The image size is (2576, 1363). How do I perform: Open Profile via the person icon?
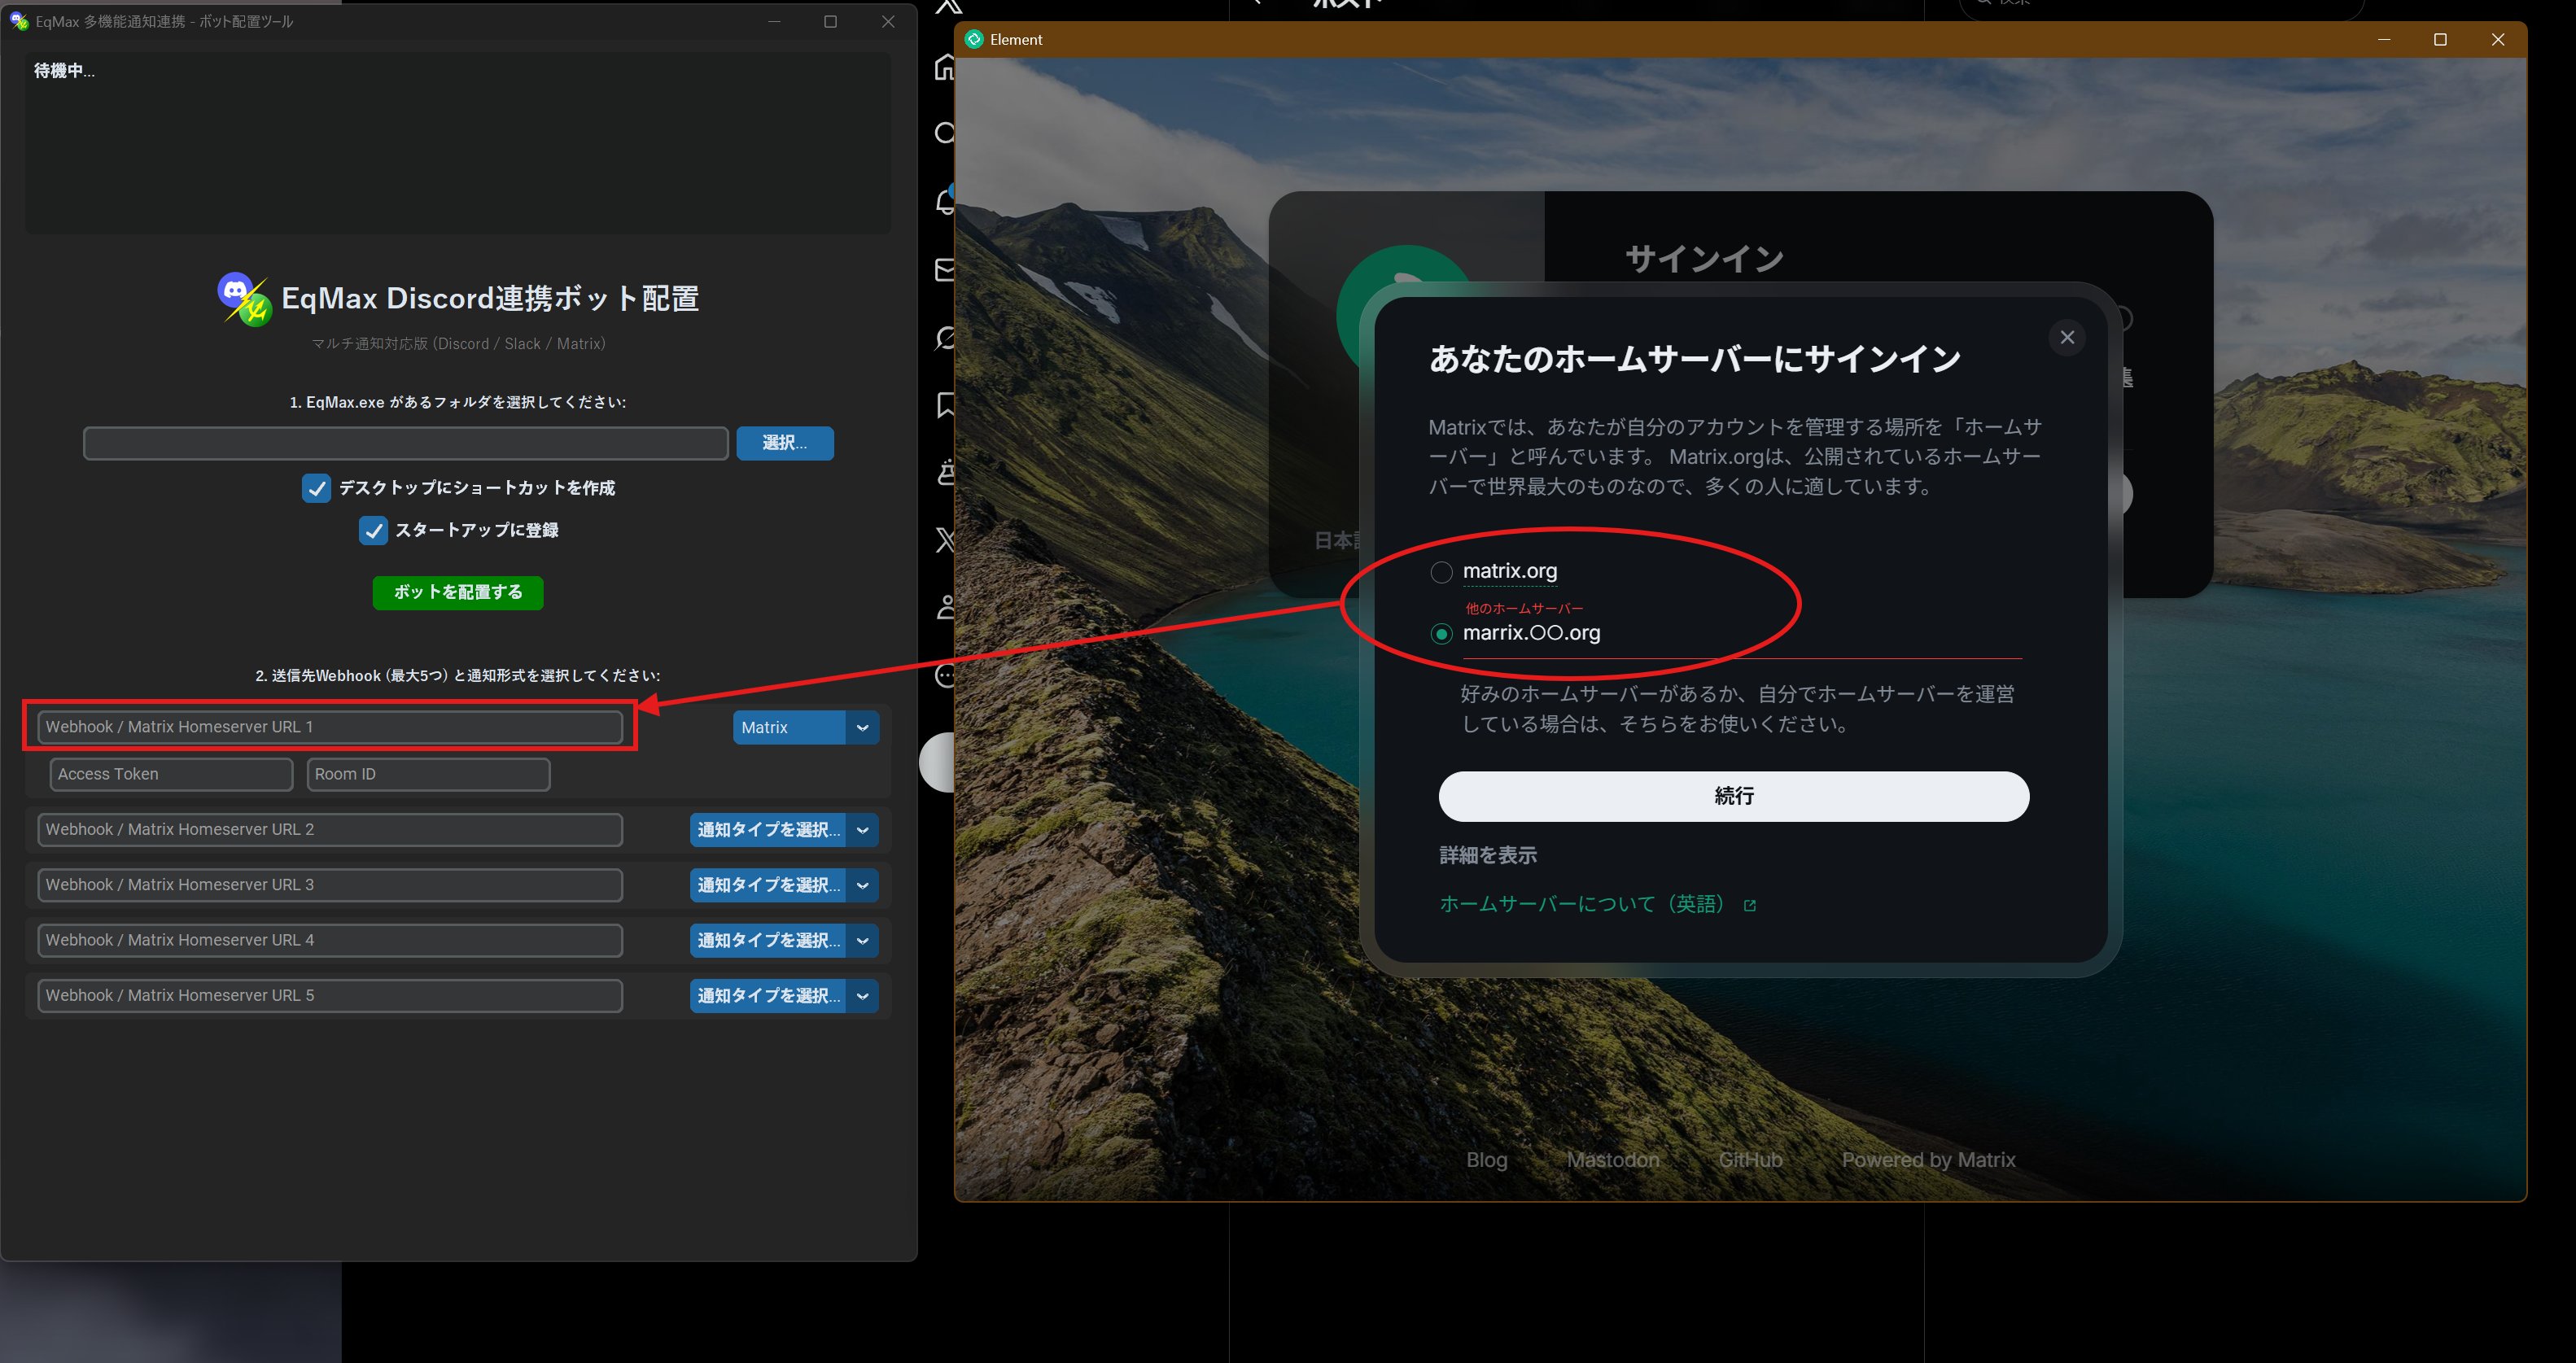point(945,606)
